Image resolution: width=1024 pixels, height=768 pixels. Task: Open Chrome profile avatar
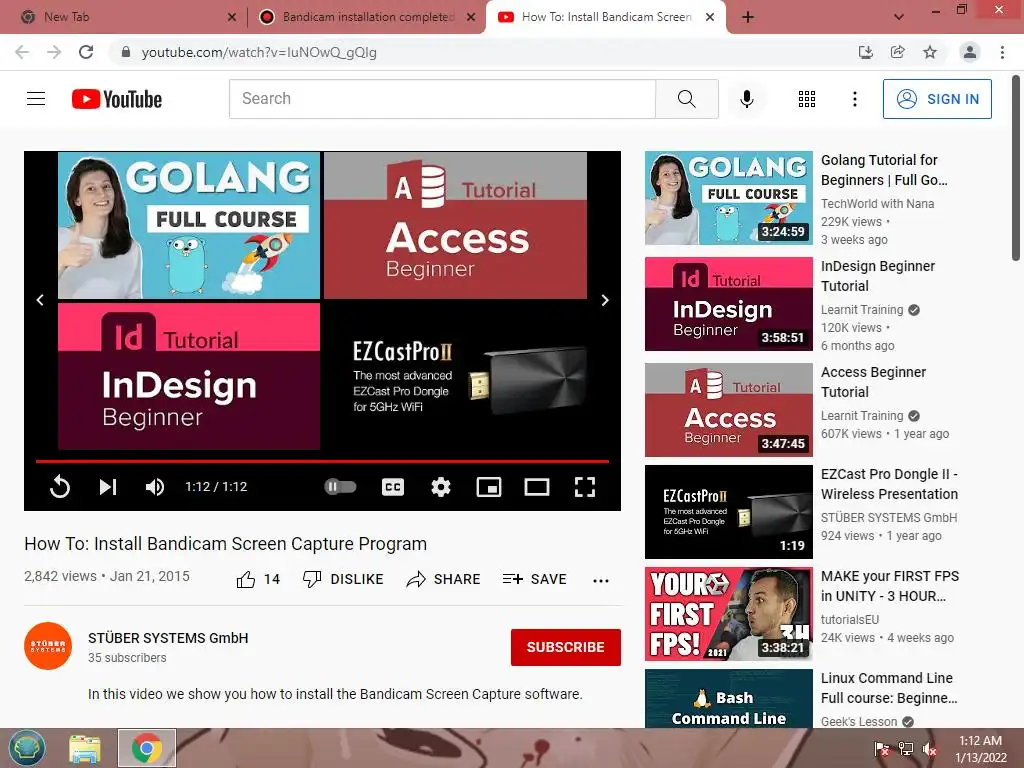click(970, 52)
